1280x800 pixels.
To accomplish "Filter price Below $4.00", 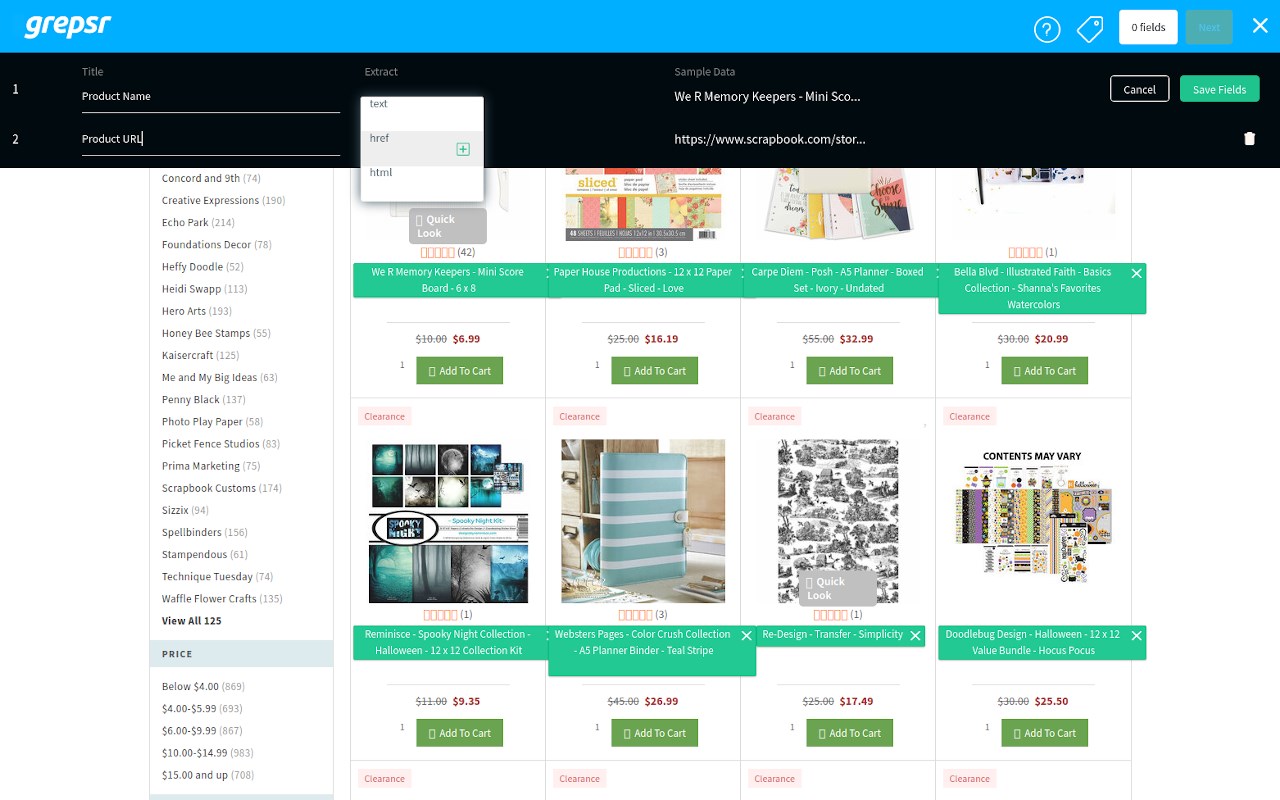I will tap(203, 687).
